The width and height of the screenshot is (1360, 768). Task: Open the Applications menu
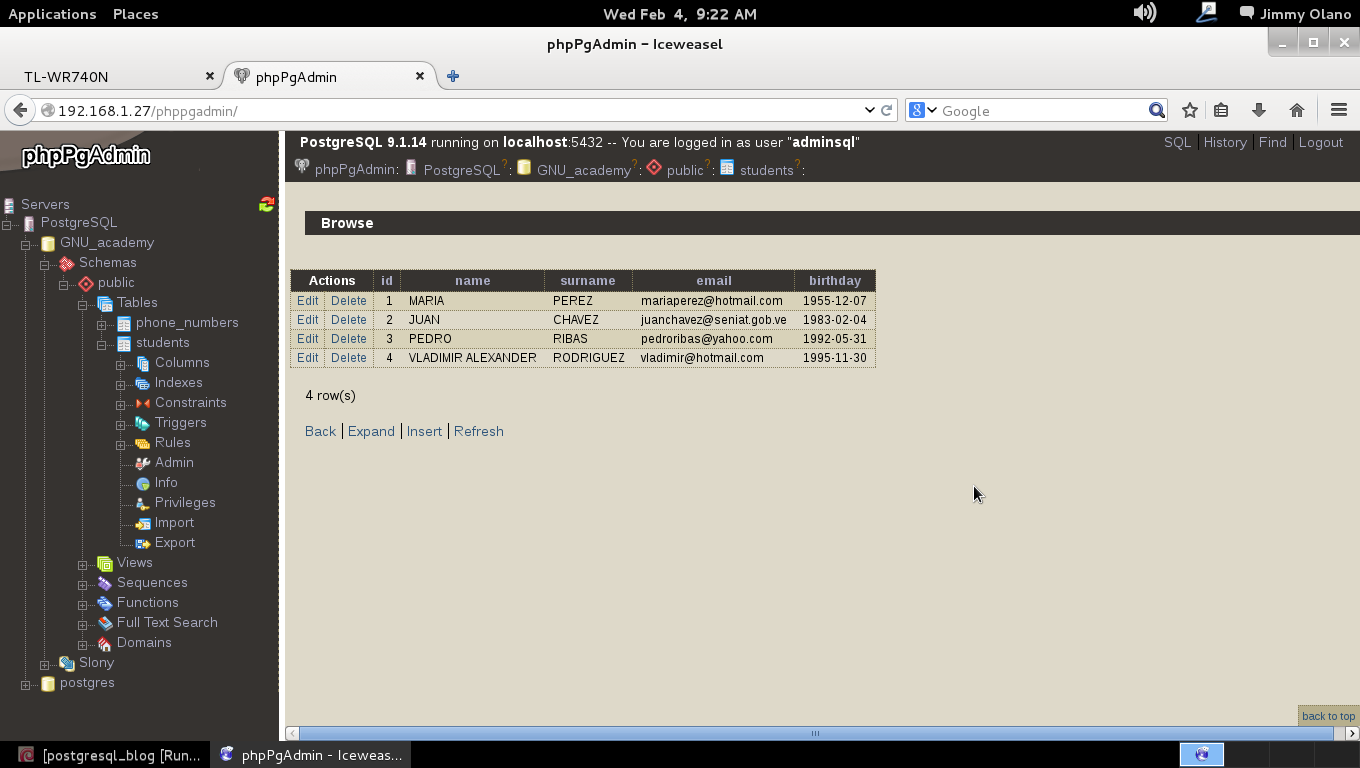click(x=52, y=14)
